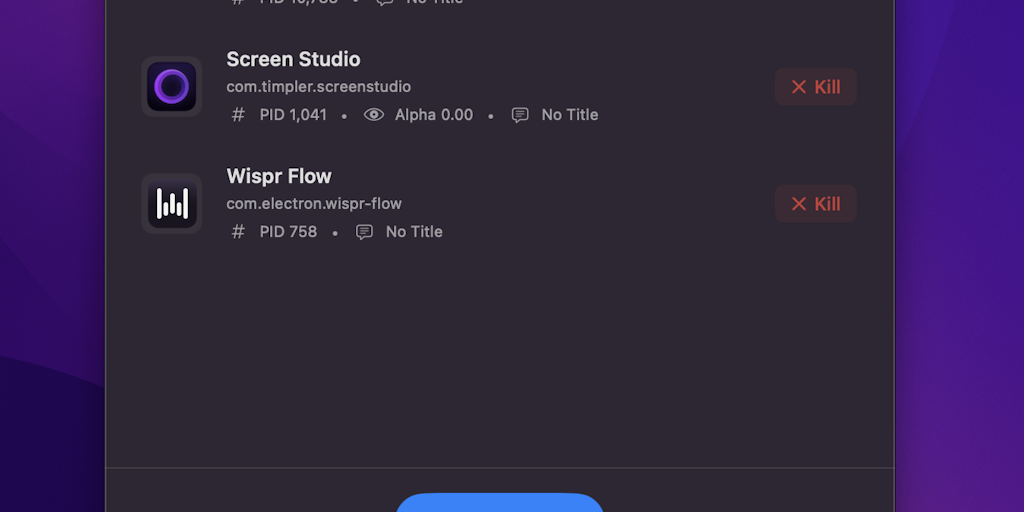The width and height of the screenshot is (1024, 512).
Task: Kill the Screen Studio process
Action: coord(815,87)
